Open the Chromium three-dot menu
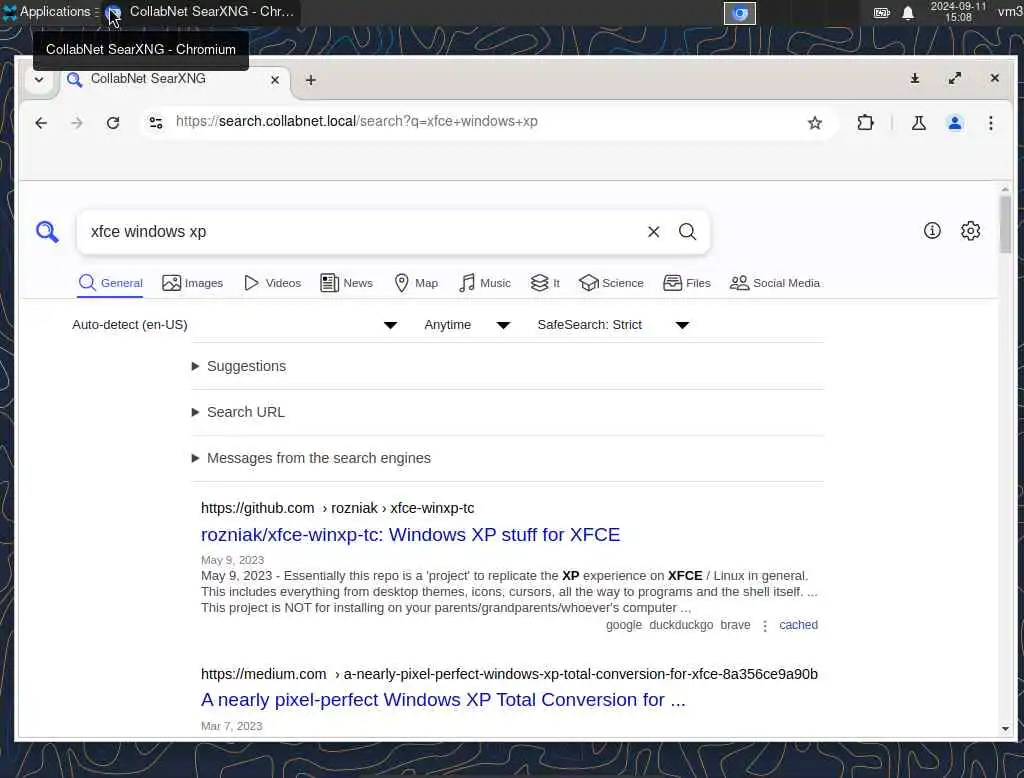Viewport: 1024px width, 778px height. (991, 123)
